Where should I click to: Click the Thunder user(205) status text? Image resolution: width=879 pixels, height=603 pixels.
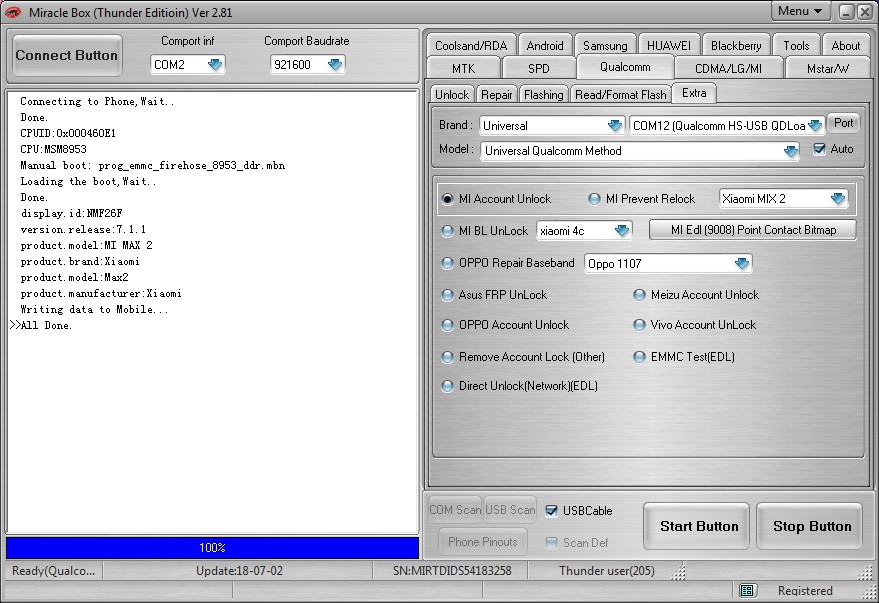(607, 570)
